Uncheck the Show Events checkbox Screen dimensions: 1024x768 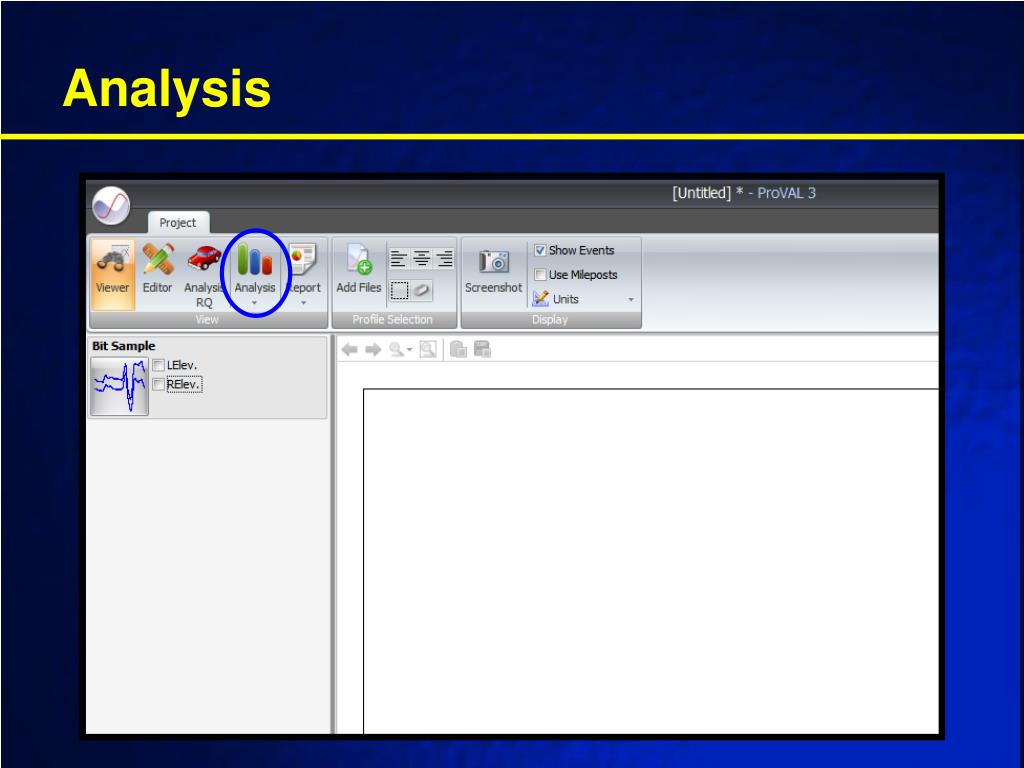pos(540,250)
